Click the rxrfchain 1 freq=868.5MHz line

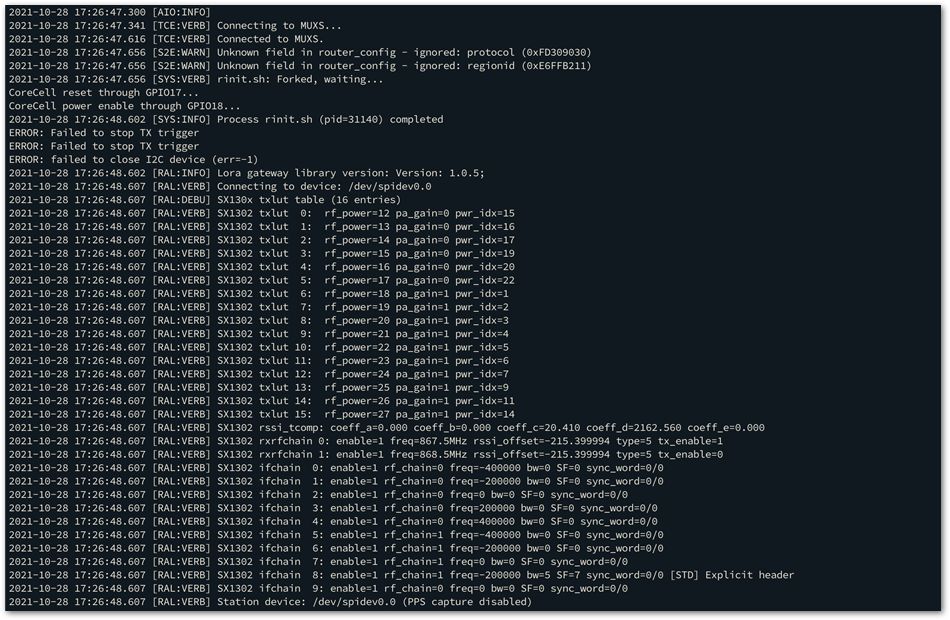click(366, 454)
